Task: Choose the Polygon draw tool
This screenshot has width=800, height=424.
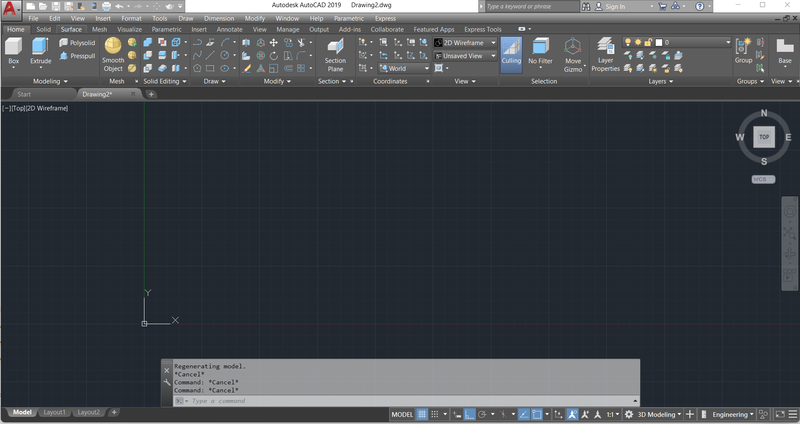Action: coord(197,68)
